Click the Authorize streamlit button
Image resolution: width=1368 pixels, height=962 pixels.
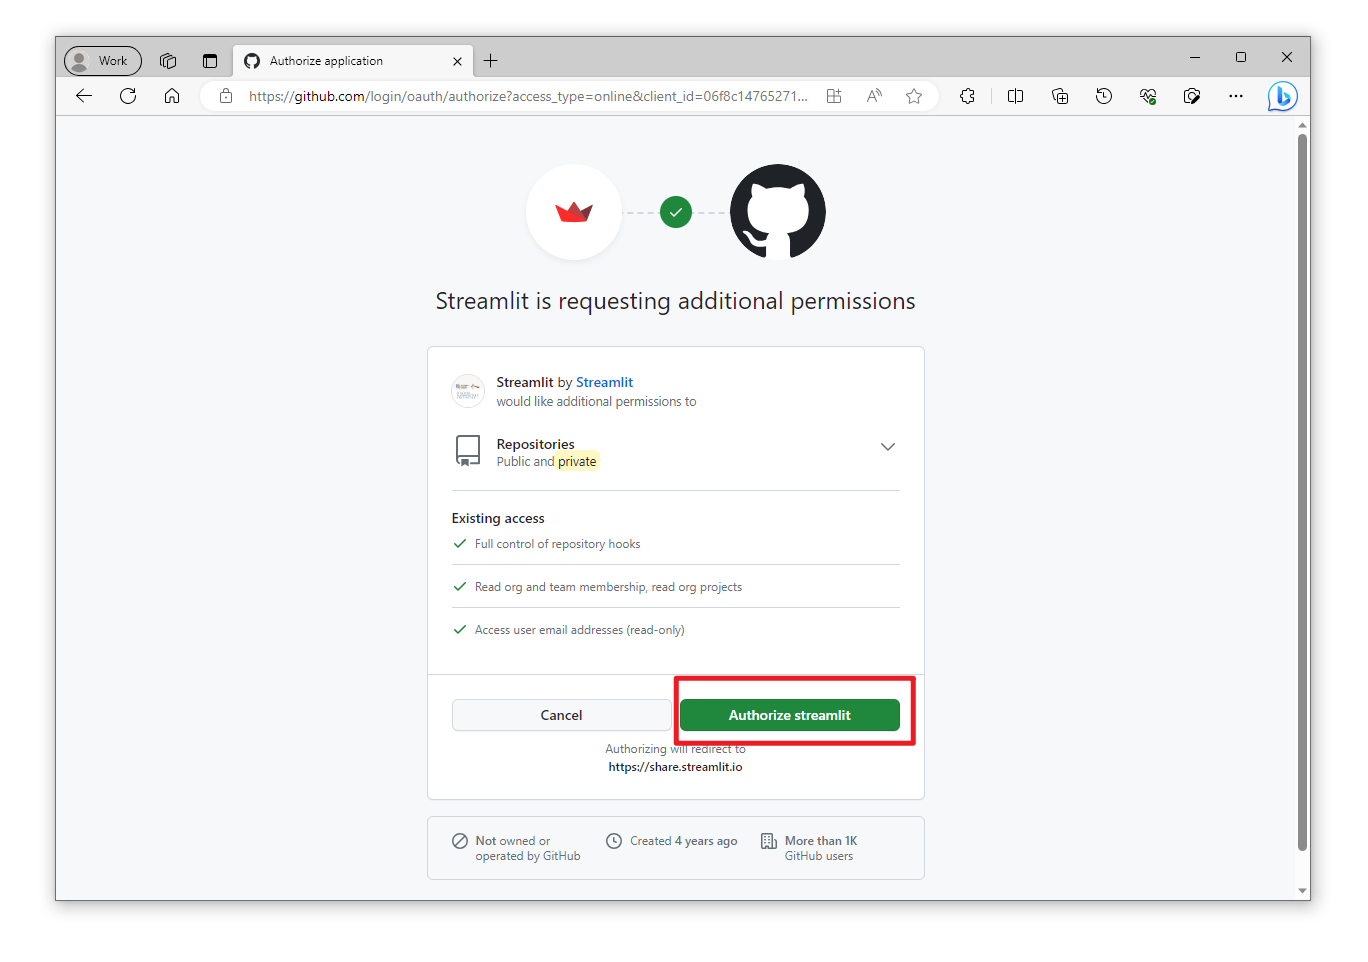[790, 715]
